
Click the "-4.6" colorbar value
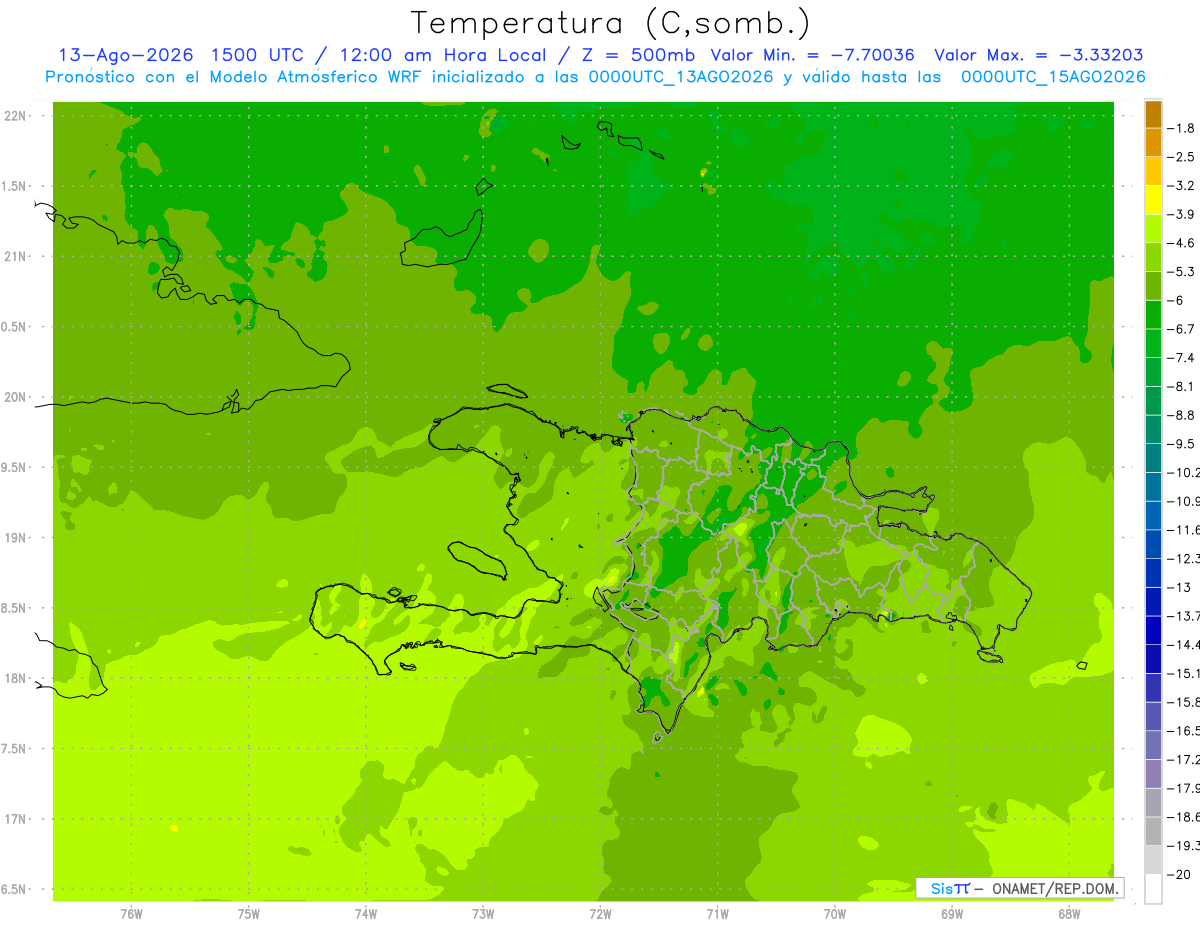(x=1182, y=243)
